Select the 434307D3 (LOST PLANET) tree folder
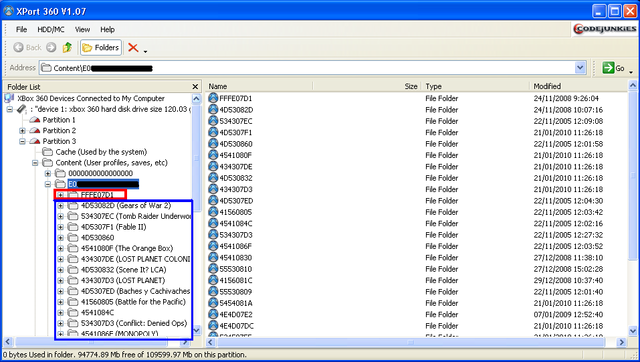The width and height of the screenshot is (640, 362). [x=123, y=280]
